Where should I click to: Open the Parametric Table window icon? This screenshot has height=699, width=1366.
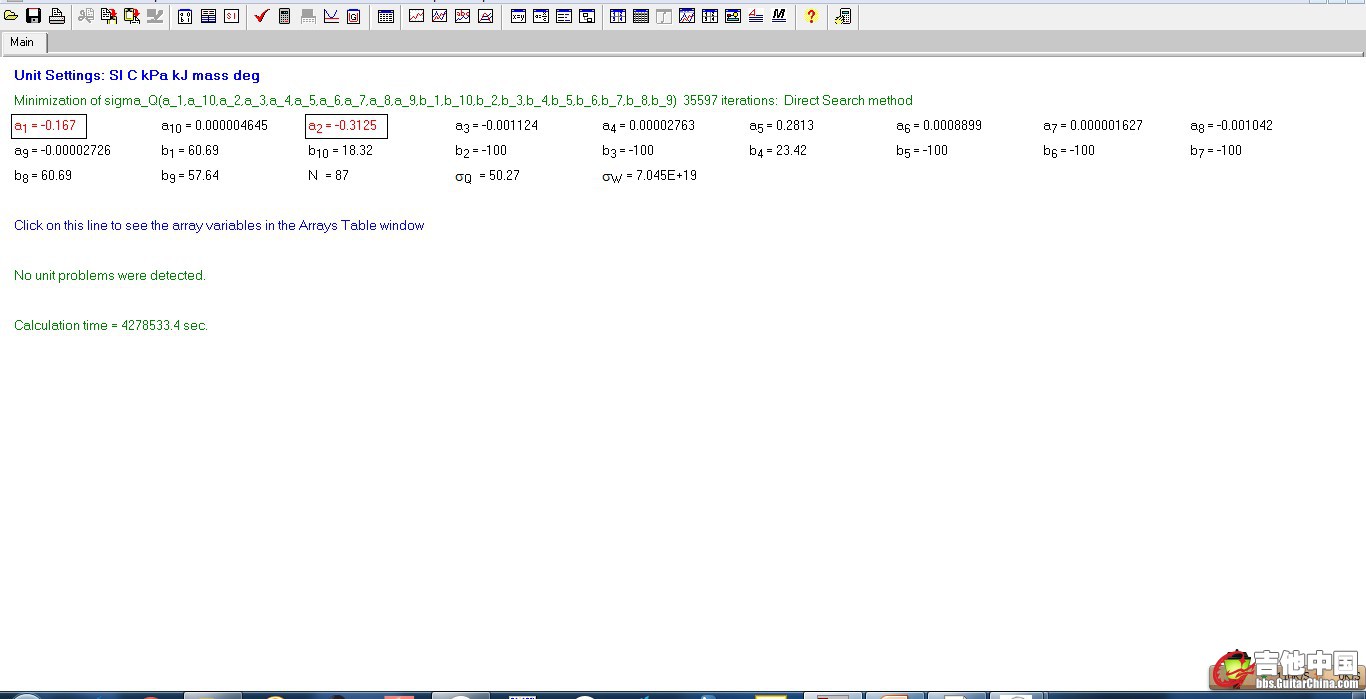618,16
